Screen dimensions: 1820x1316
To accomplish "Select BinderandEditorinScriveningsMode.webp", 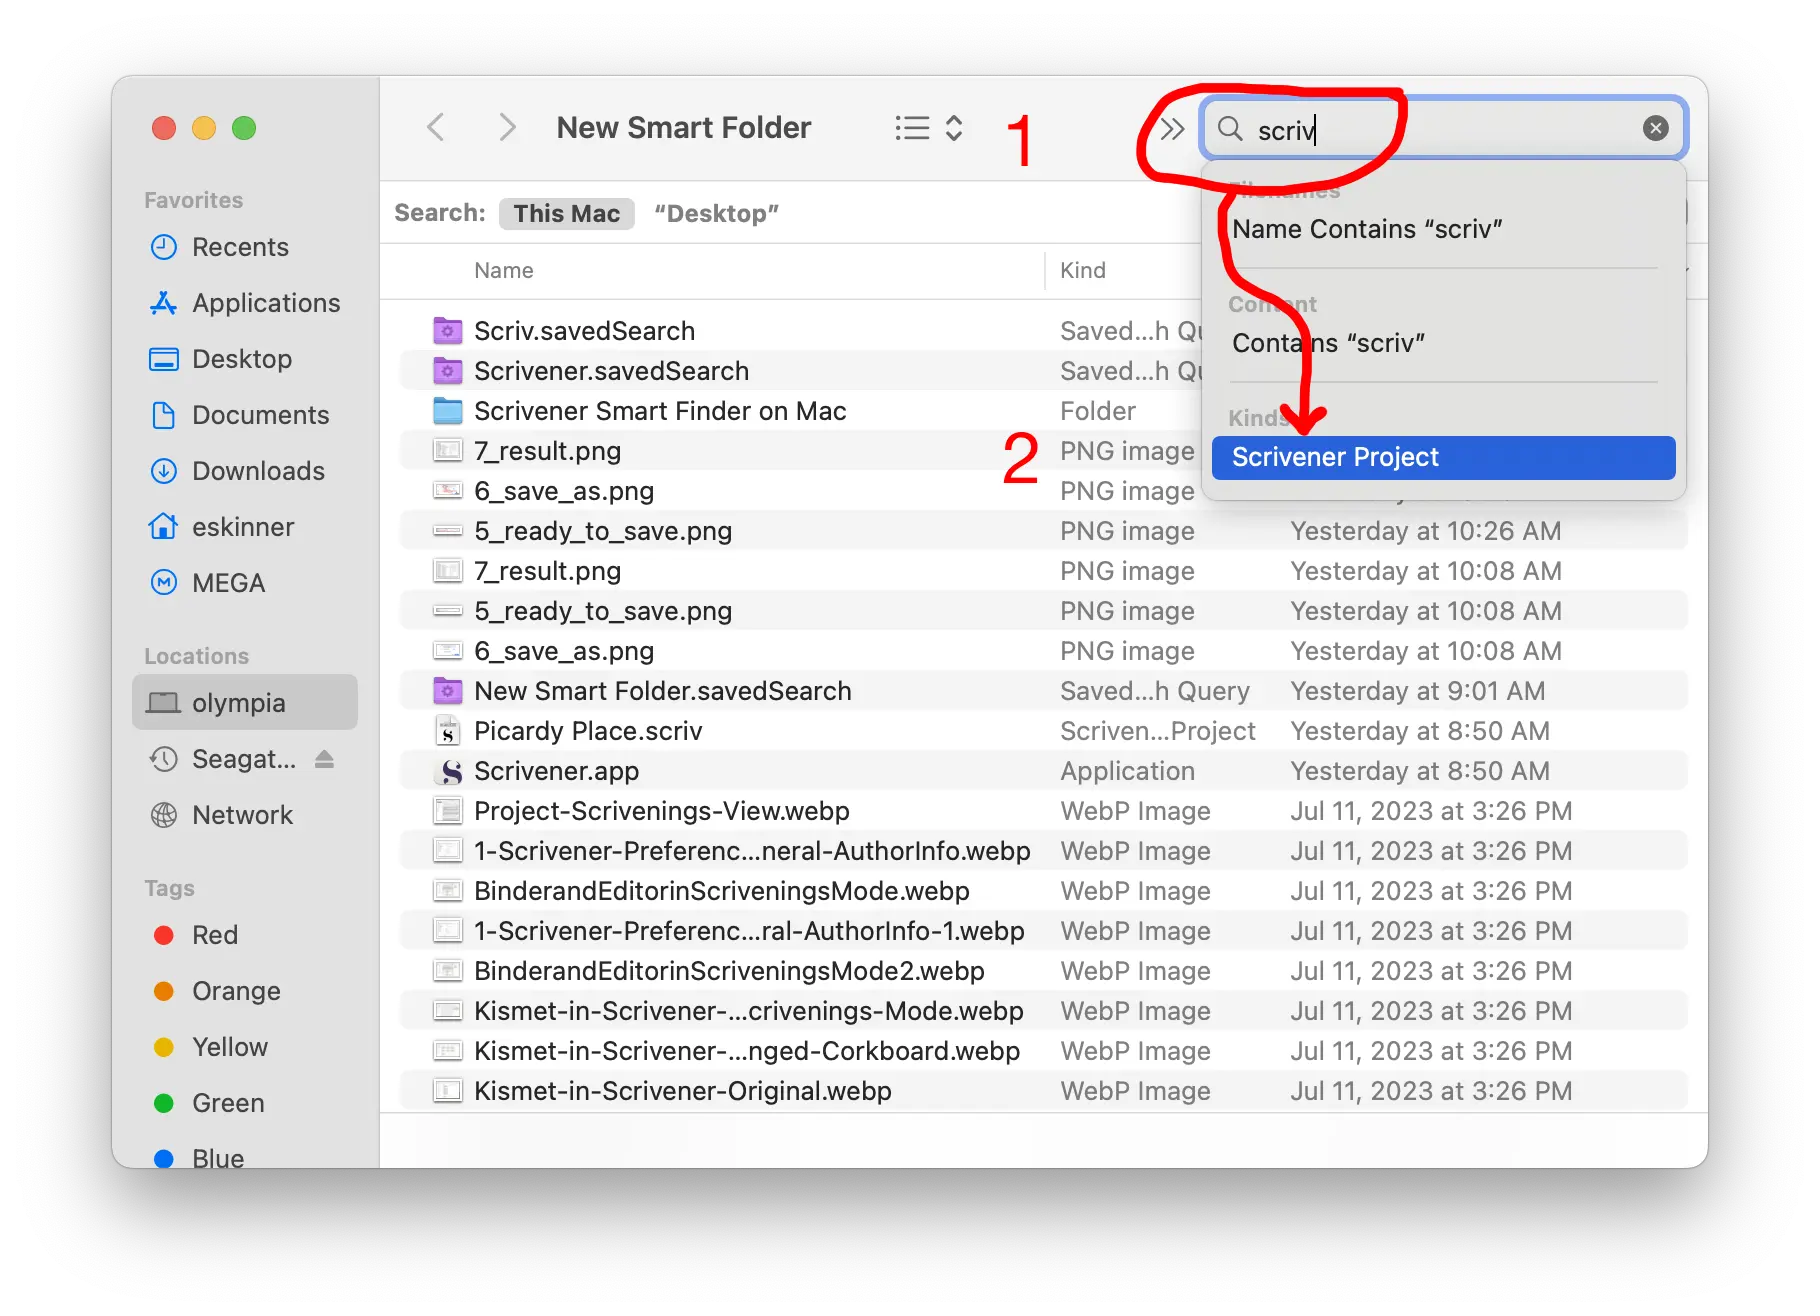I will (x=722, y=891).
